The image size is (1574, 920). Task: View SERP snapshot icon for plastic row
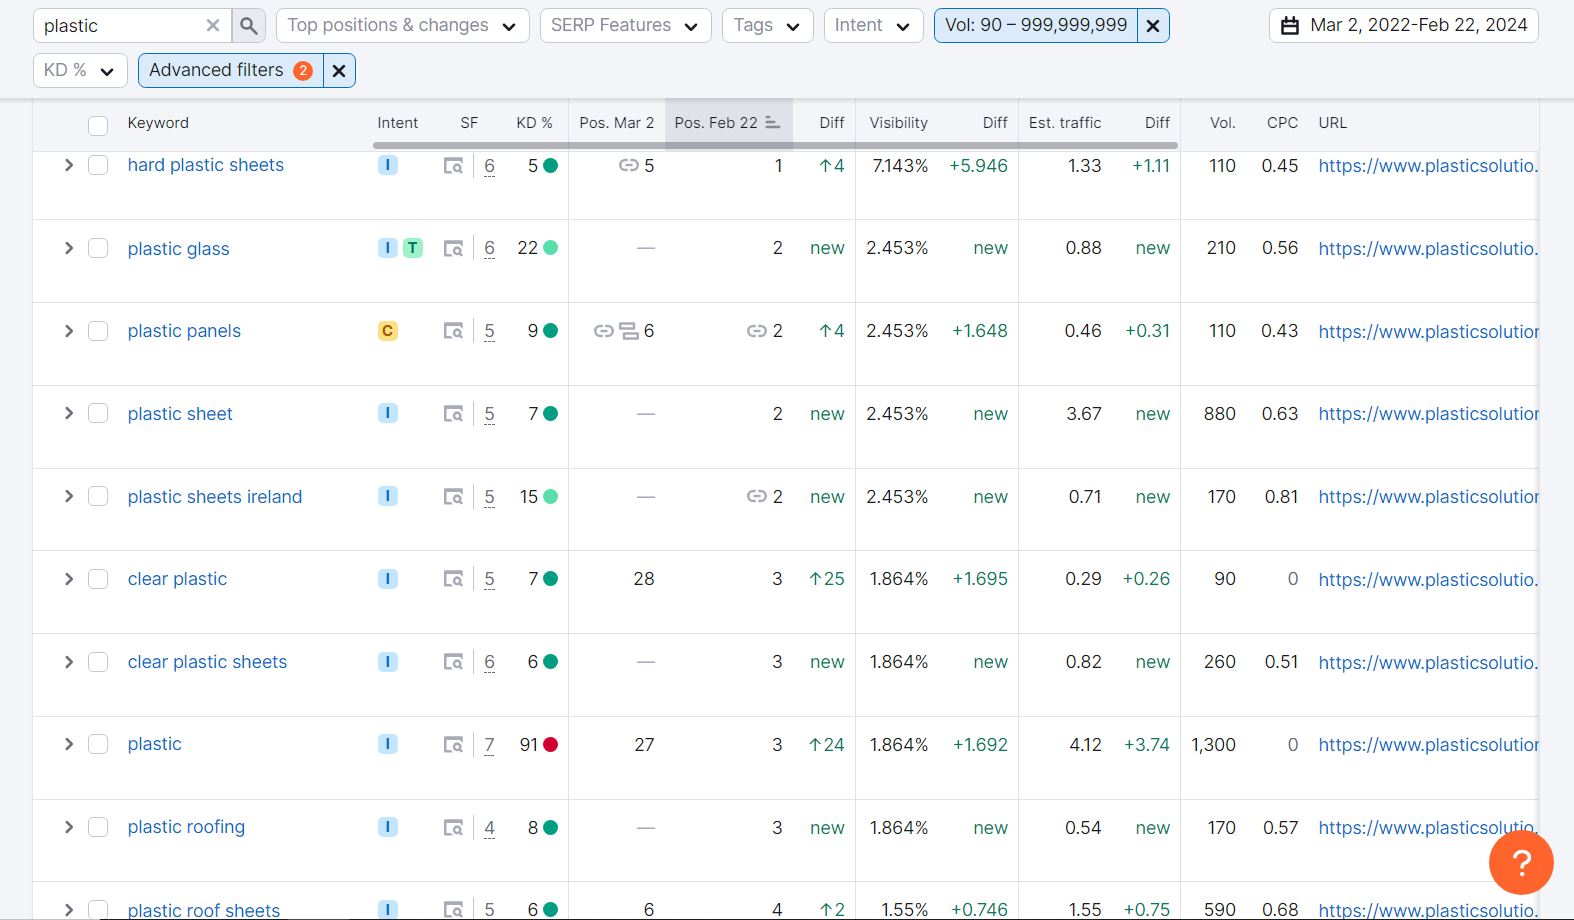click(x=453, y=745)
